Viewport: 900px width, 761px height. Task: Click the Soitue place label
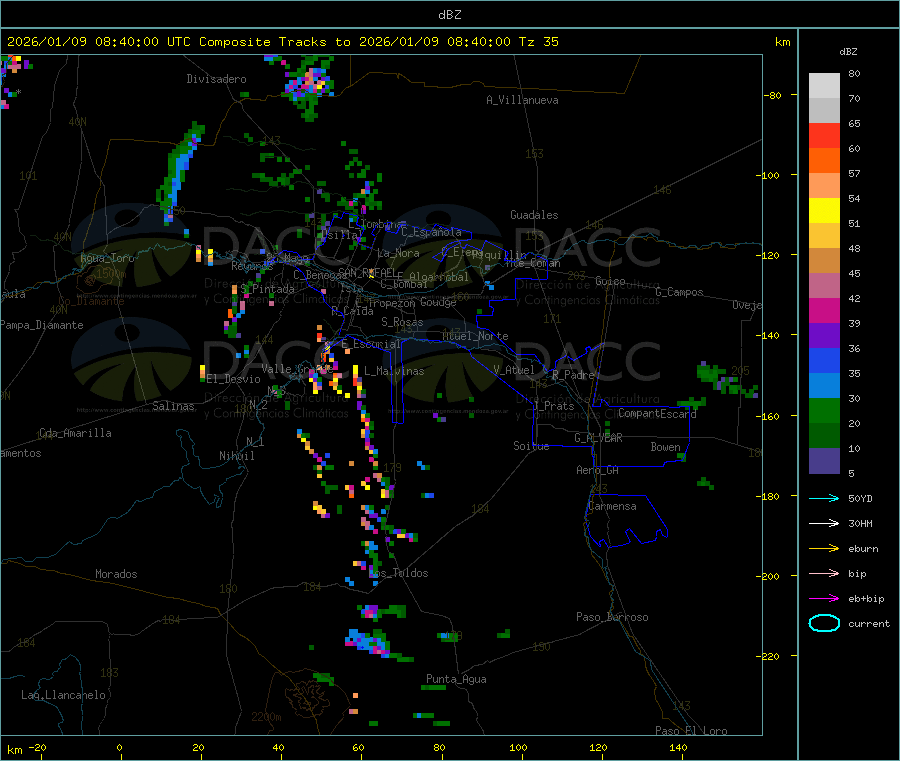[x=531, y=446]
